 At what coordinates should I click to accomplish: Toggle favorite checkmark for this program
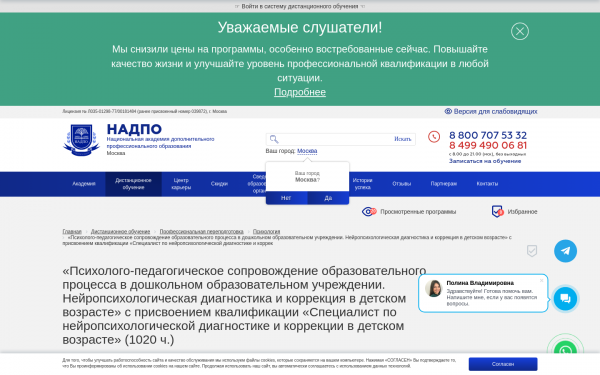[x=532, y=251]
